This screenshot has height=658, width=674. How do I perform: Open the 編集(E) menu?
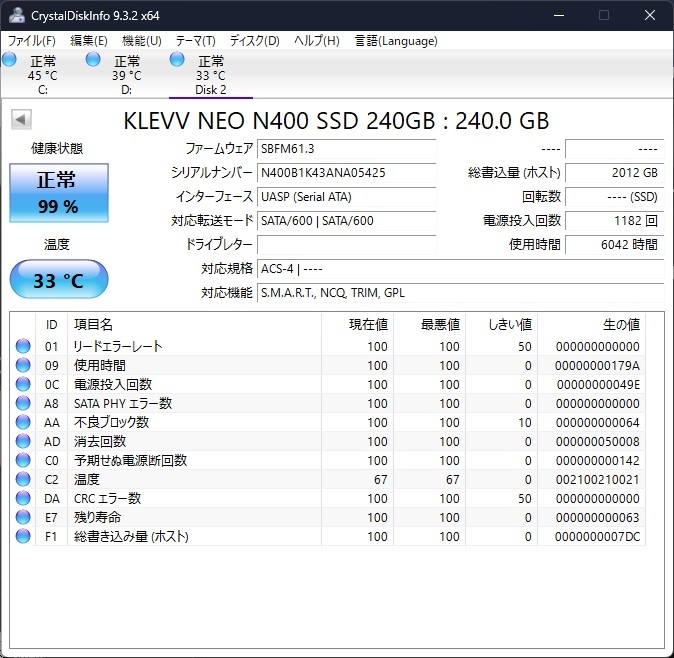[89, 41]
